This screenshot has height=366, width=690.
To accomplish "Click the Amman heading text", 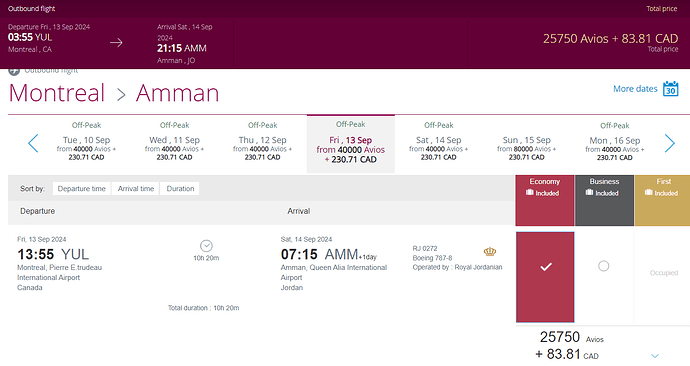I will point(177,93).
